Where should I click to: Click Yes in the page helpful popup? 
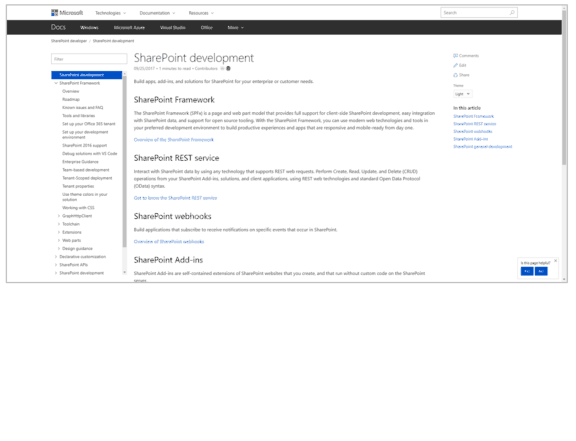(x=527, y=271)
